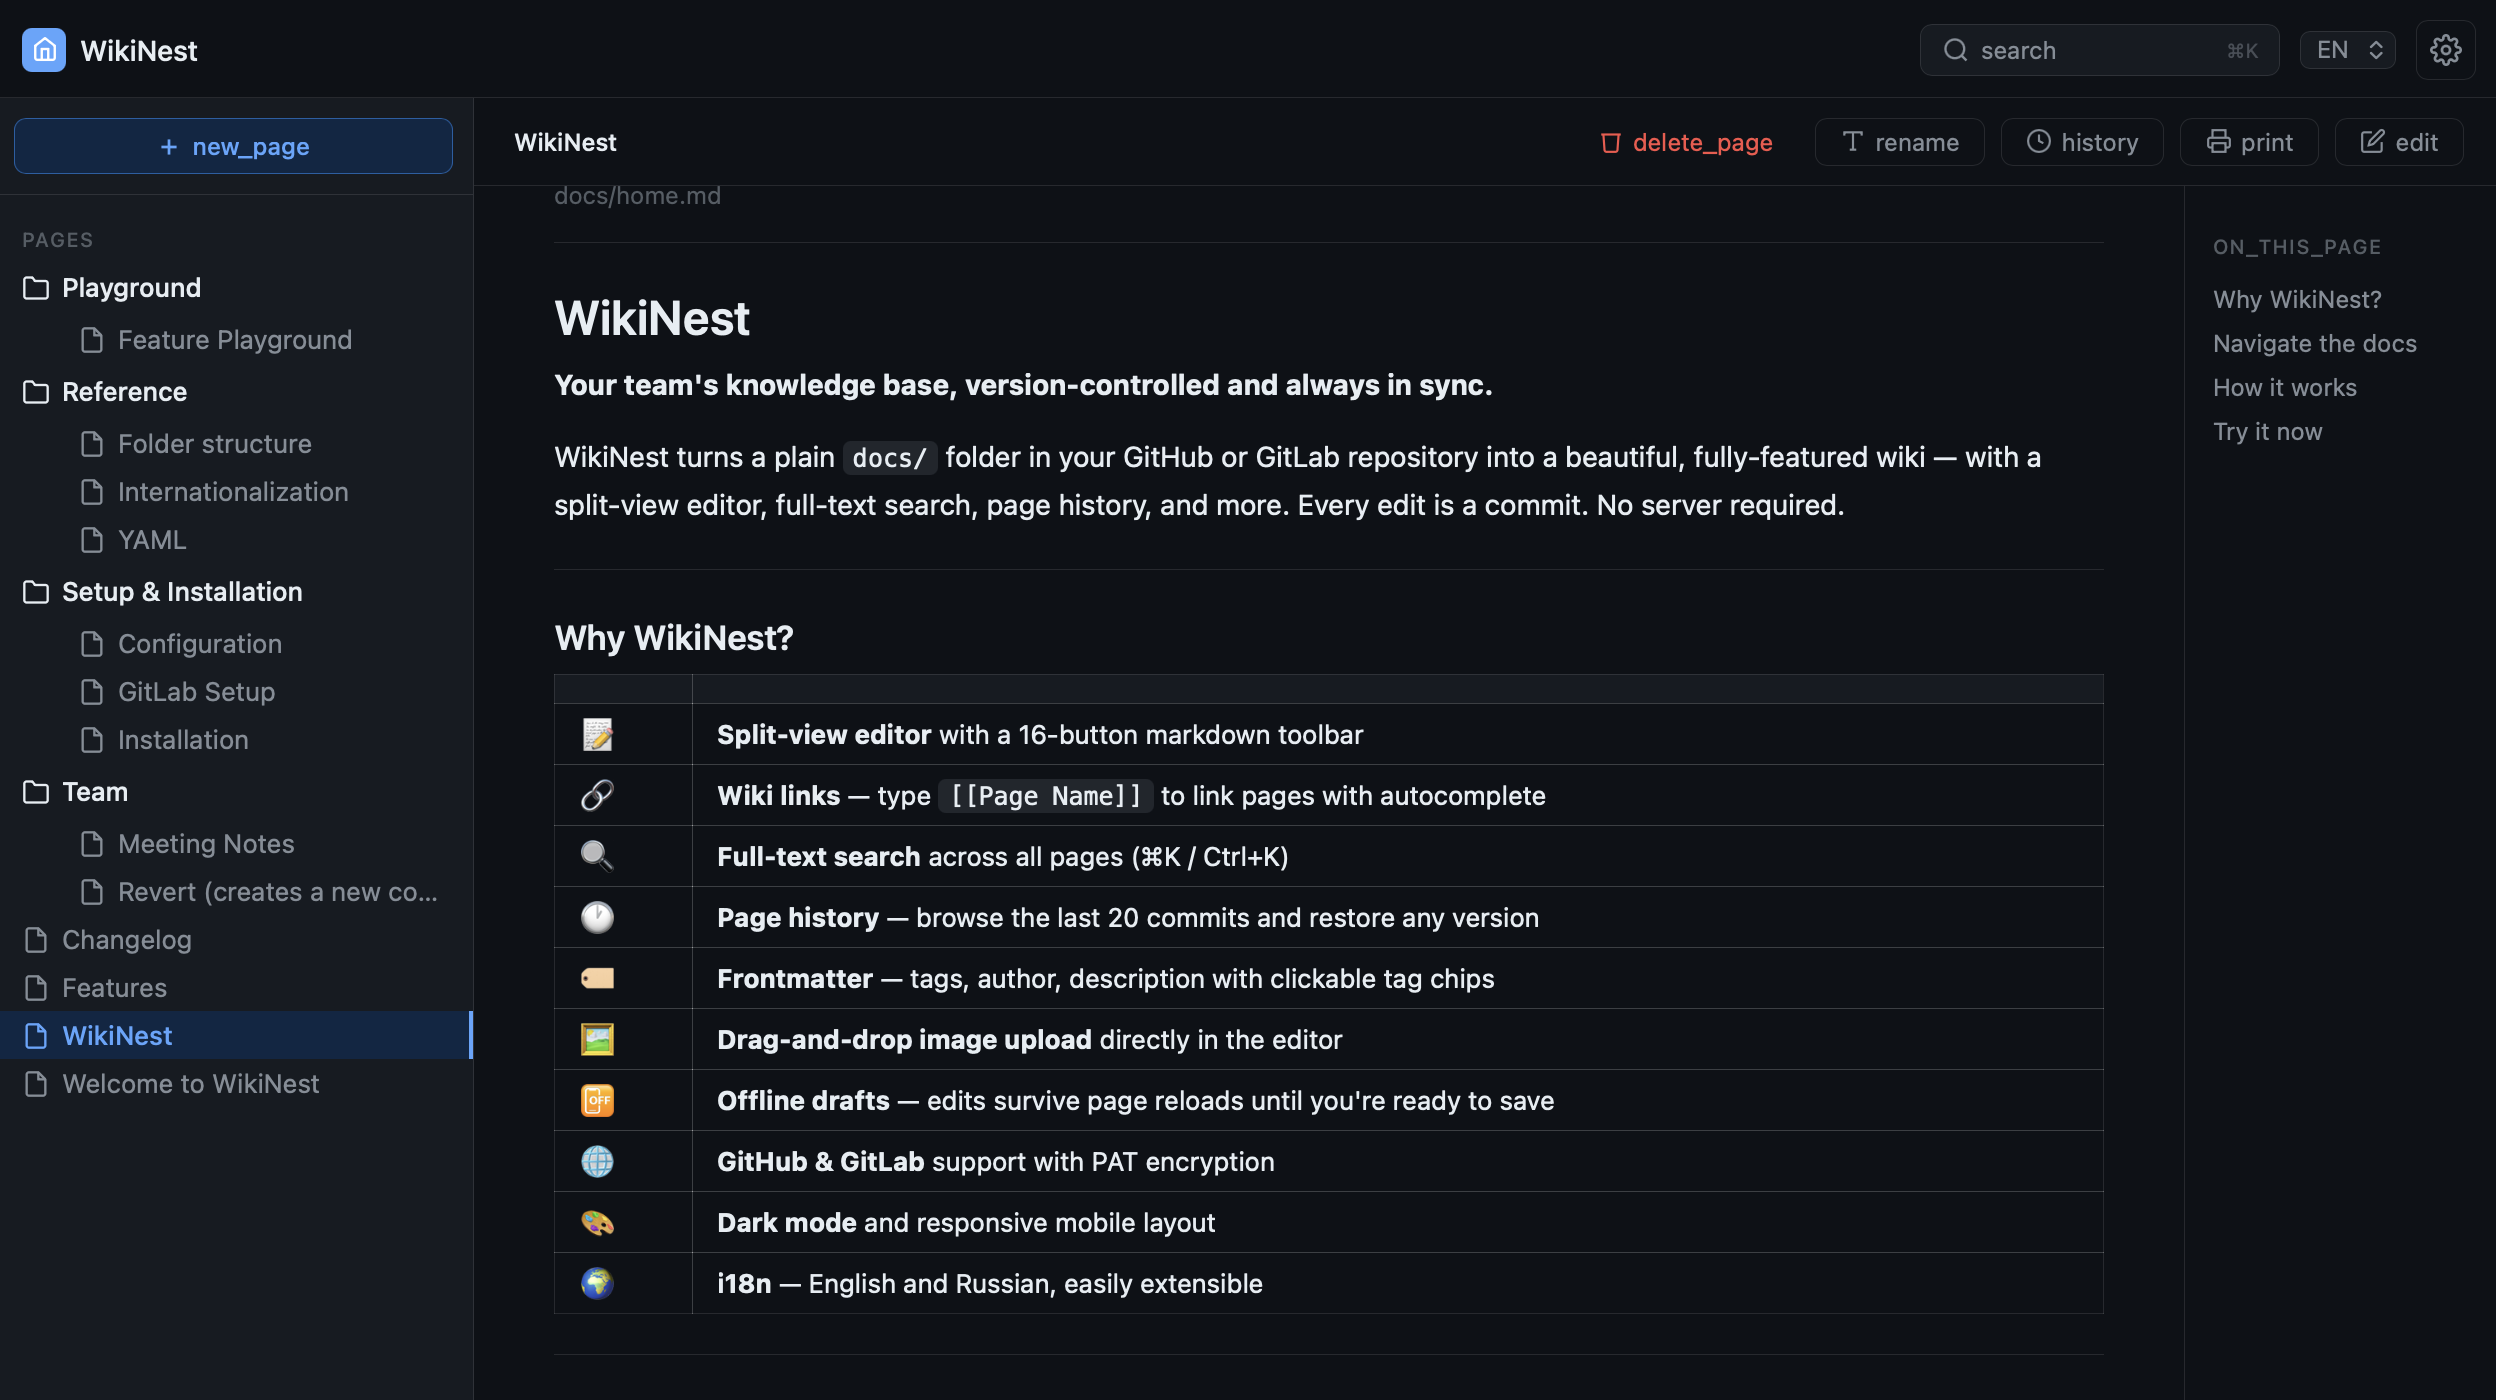The image size is (2496, 1400).
Task: Open the Meeting Notes page
Action: click(236, 844)
